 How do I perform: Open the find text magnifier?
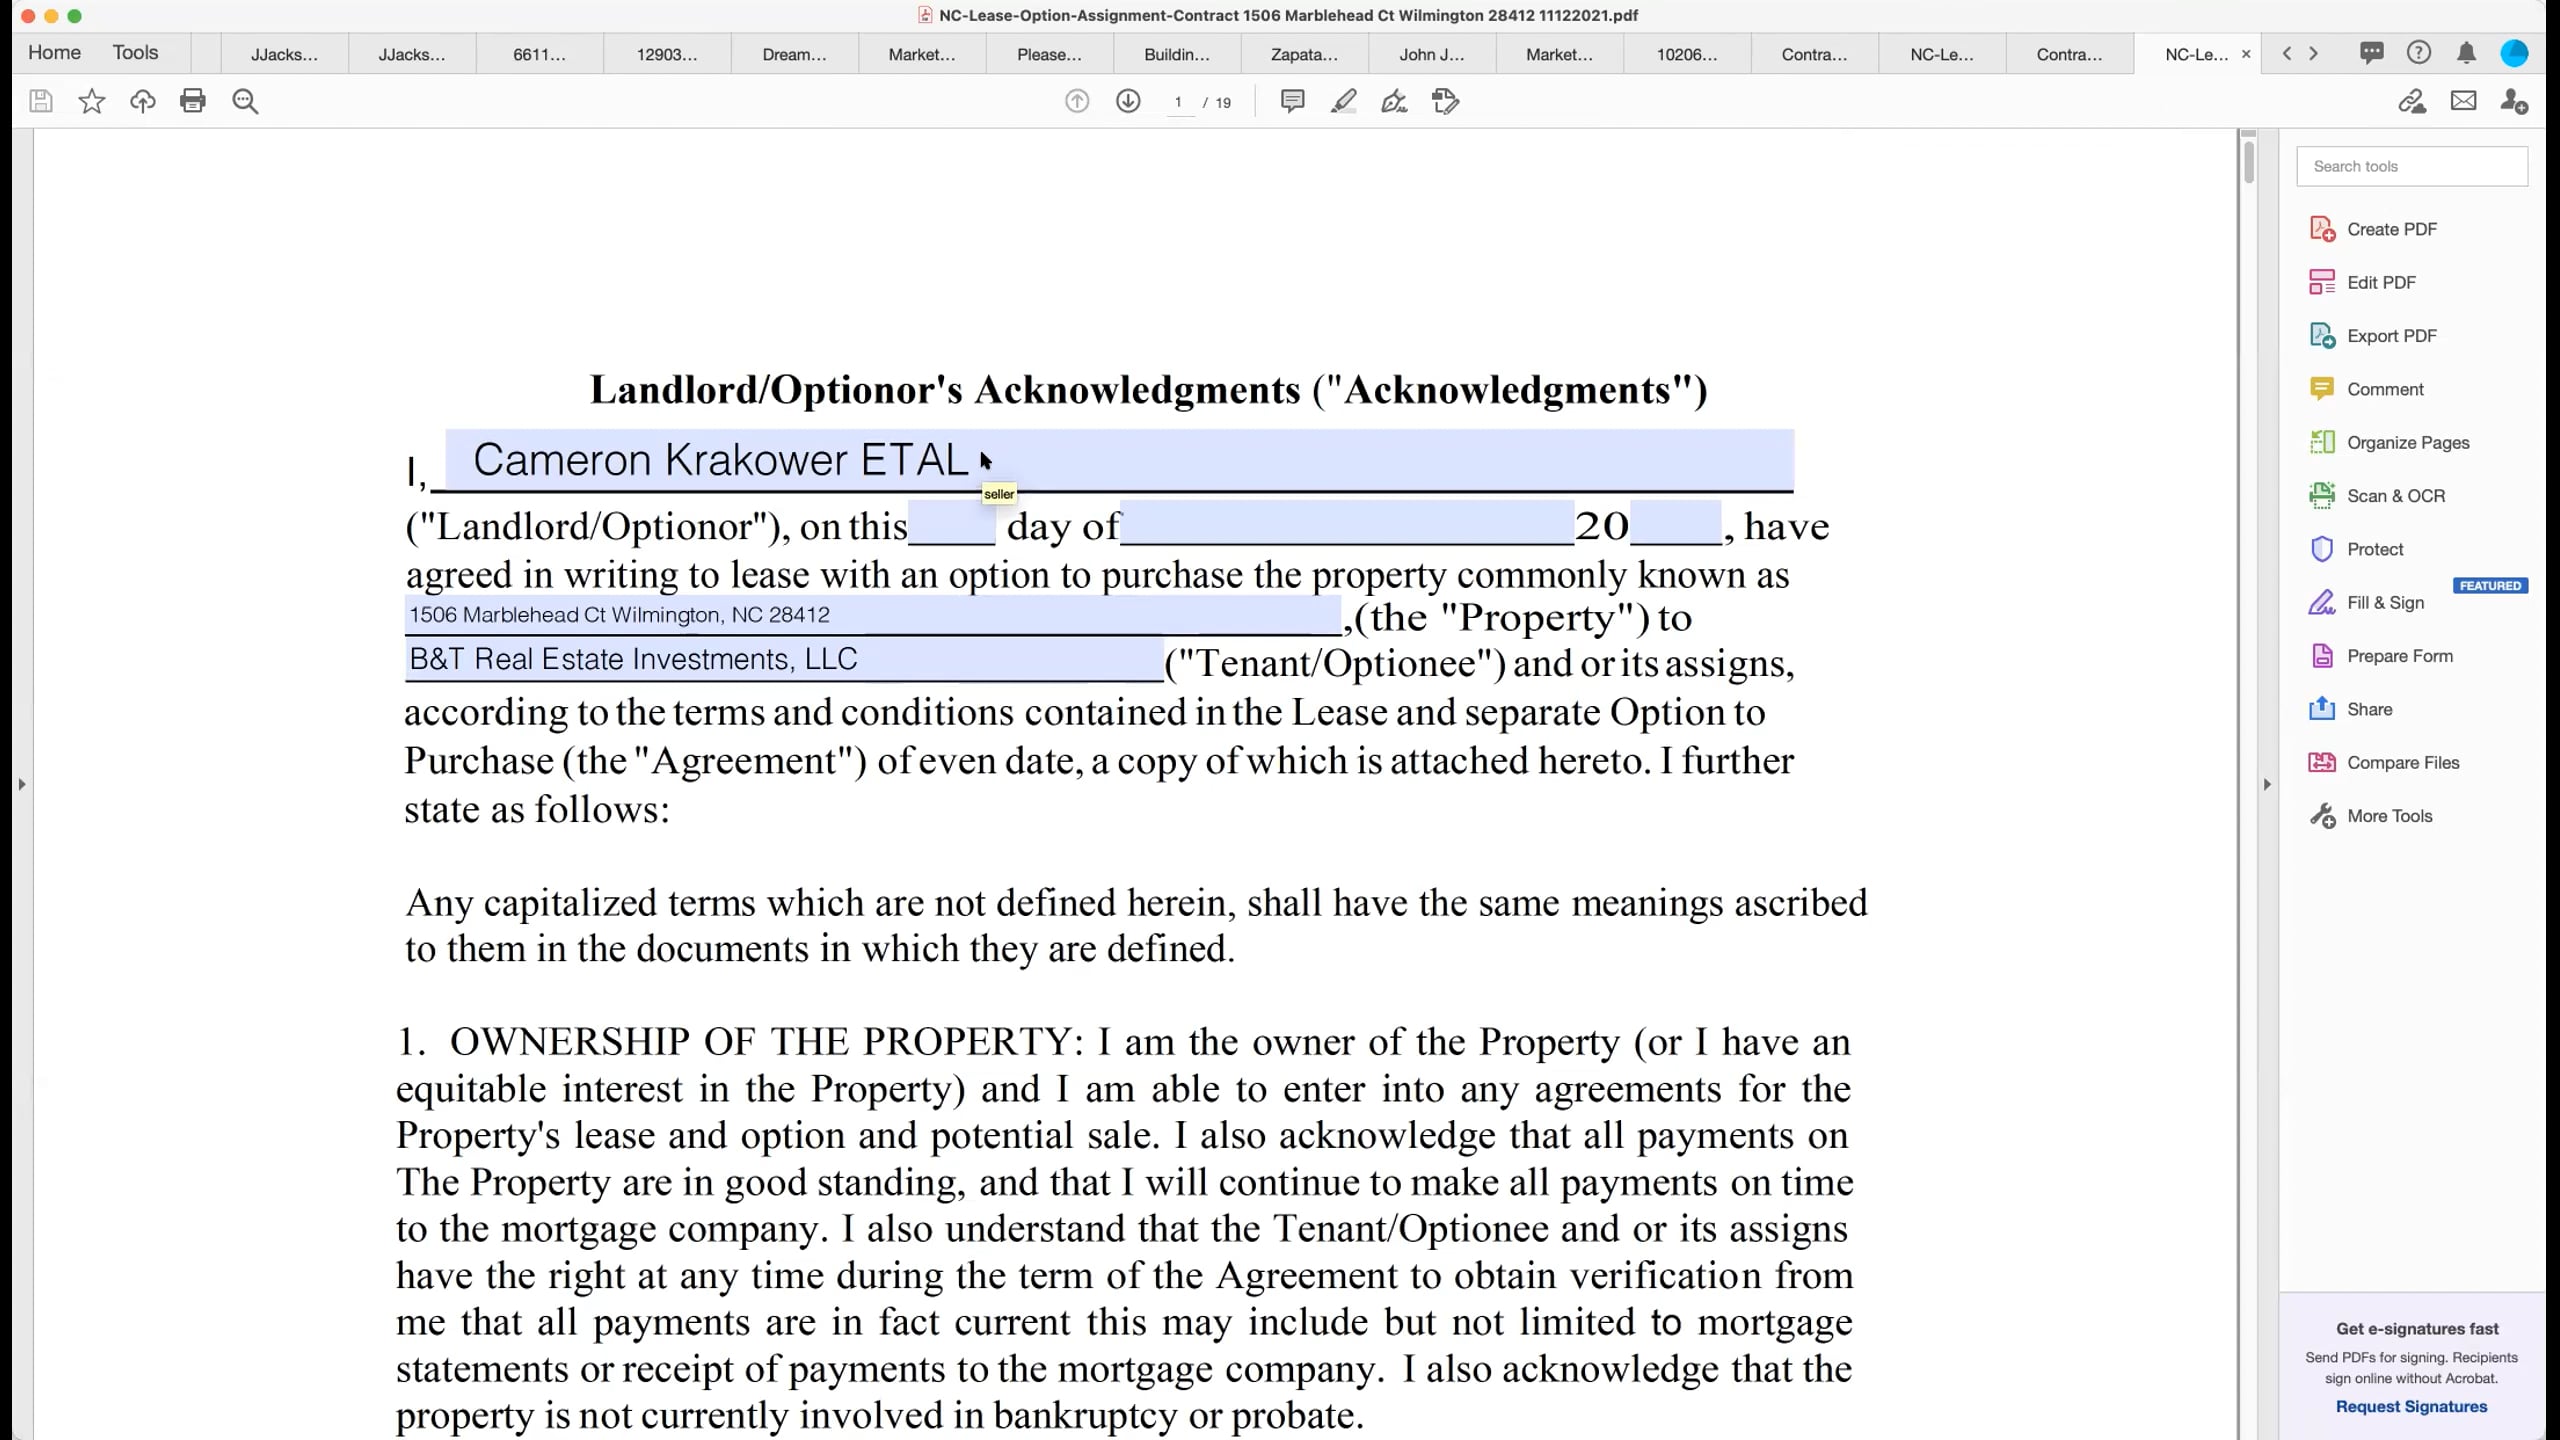[x=245, y=101]
